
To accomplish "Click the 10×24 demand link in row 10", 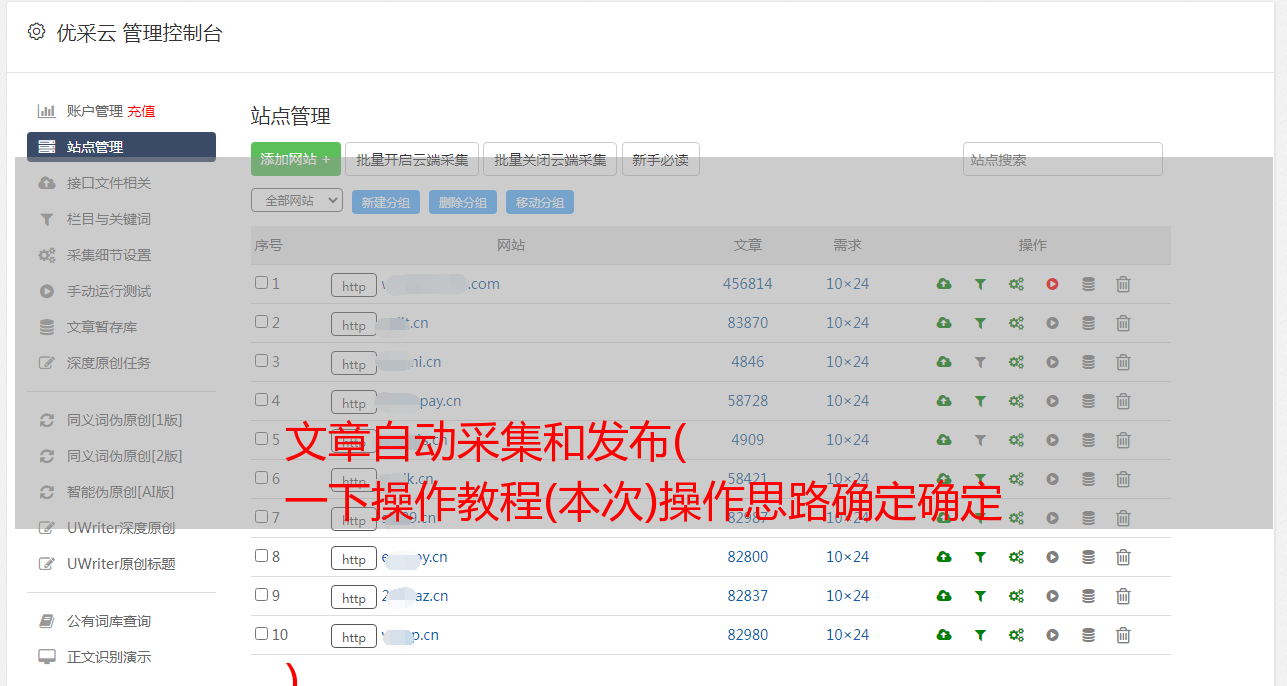I will pos(848,635).
